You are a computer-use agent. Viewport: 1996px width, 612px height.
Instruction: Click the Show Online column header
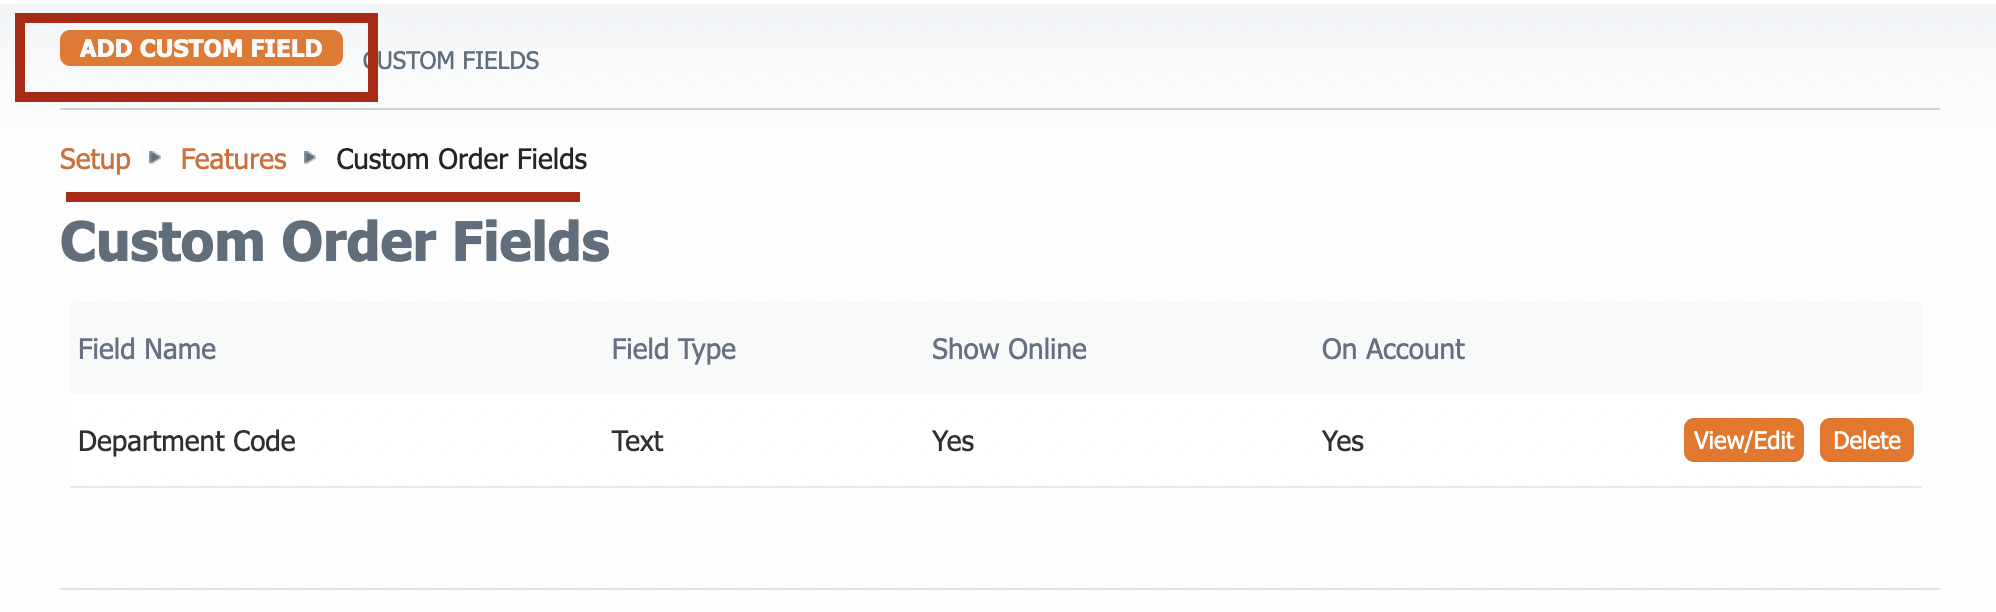click(x=1008, y=349)
